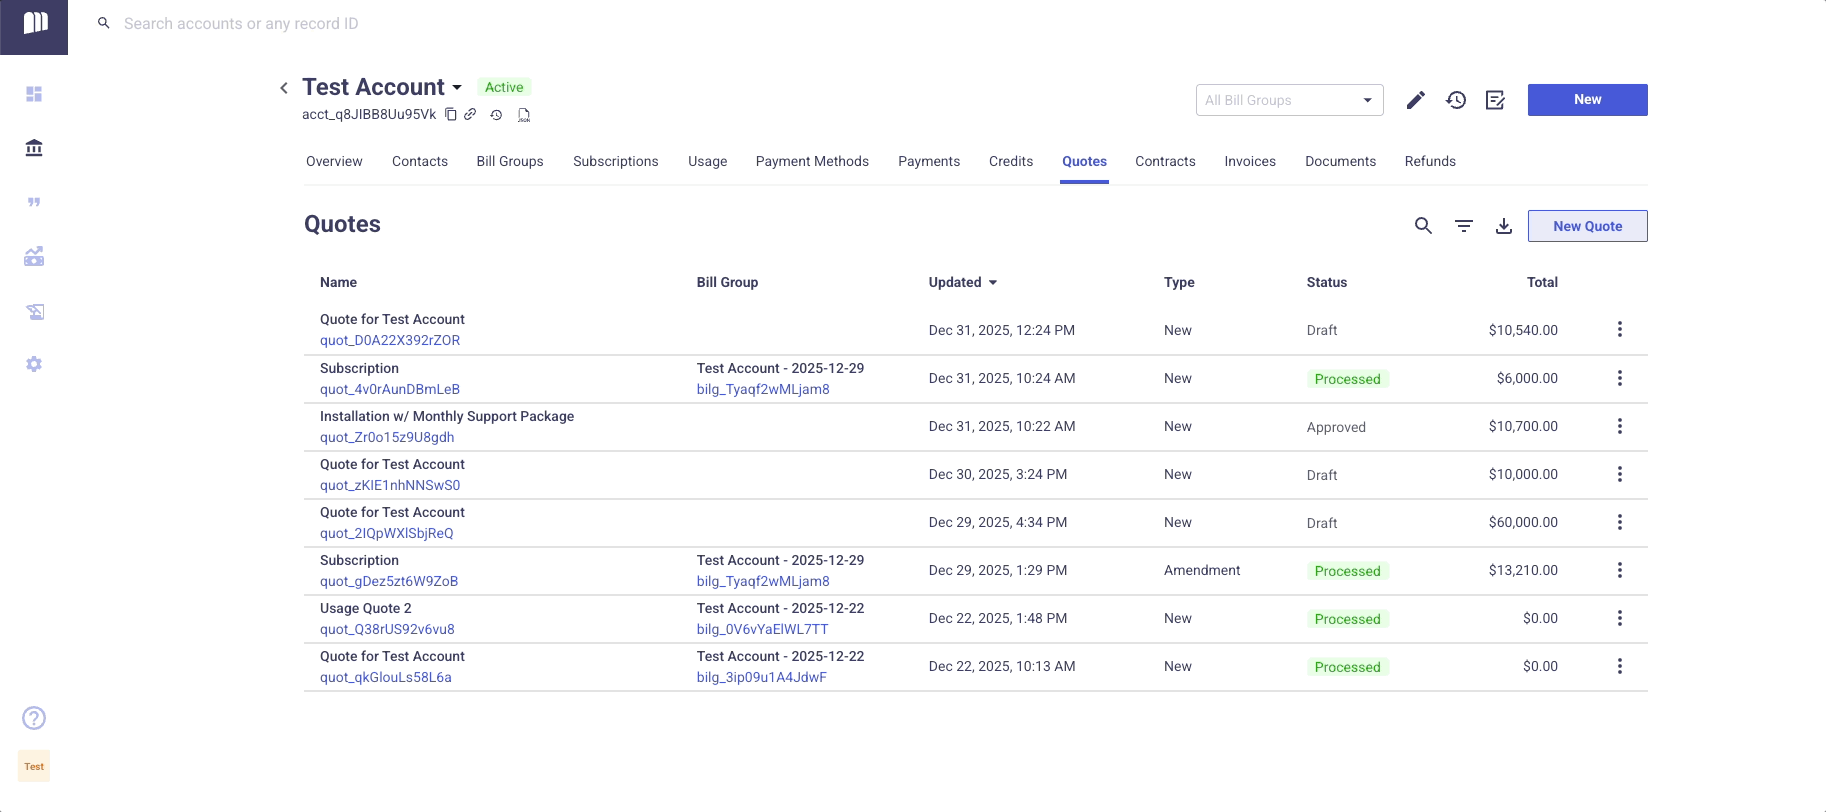
Task: Open quote link quot_D0A22X392rZOR
Action: pos(390,340)
